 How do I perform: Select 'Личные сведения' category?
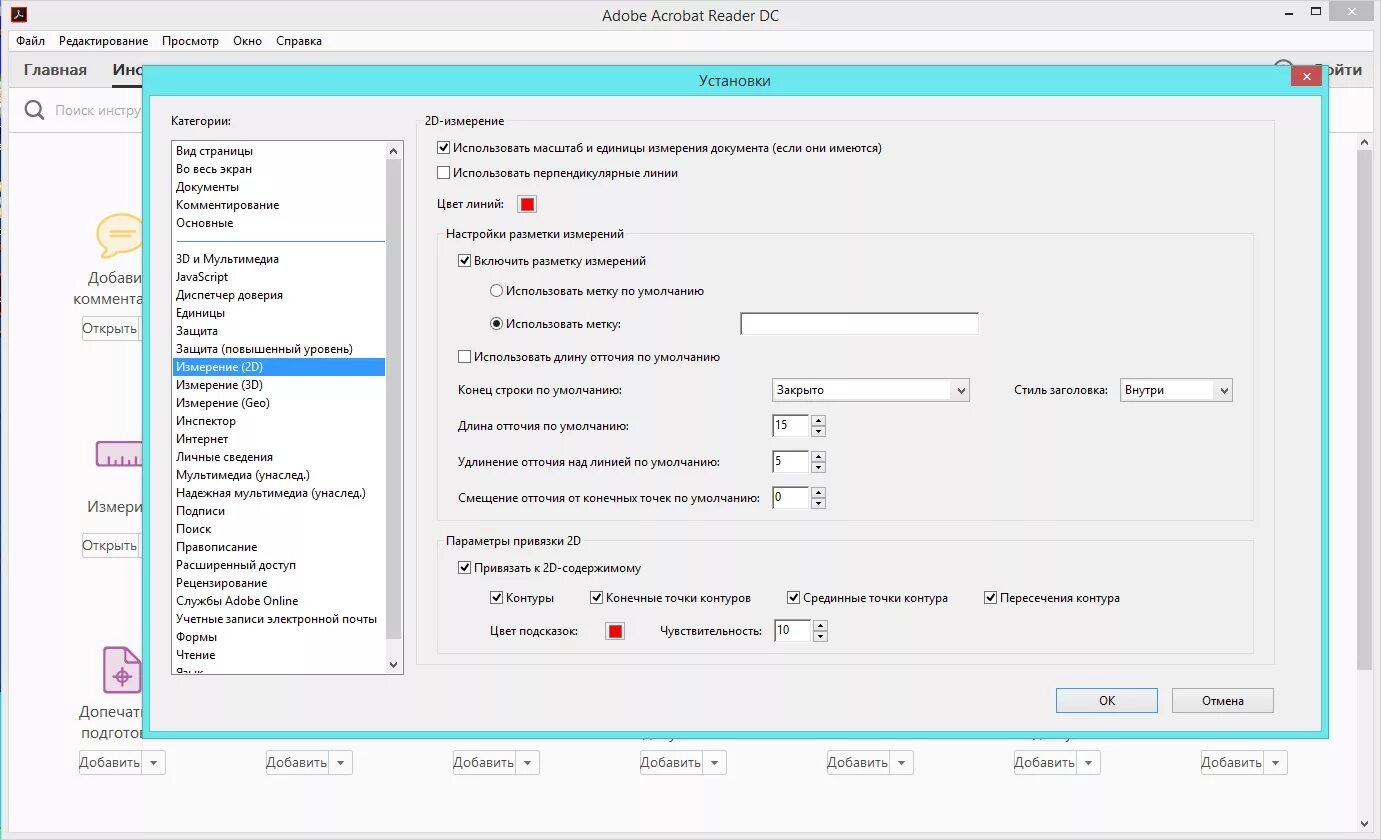(225, 457)
